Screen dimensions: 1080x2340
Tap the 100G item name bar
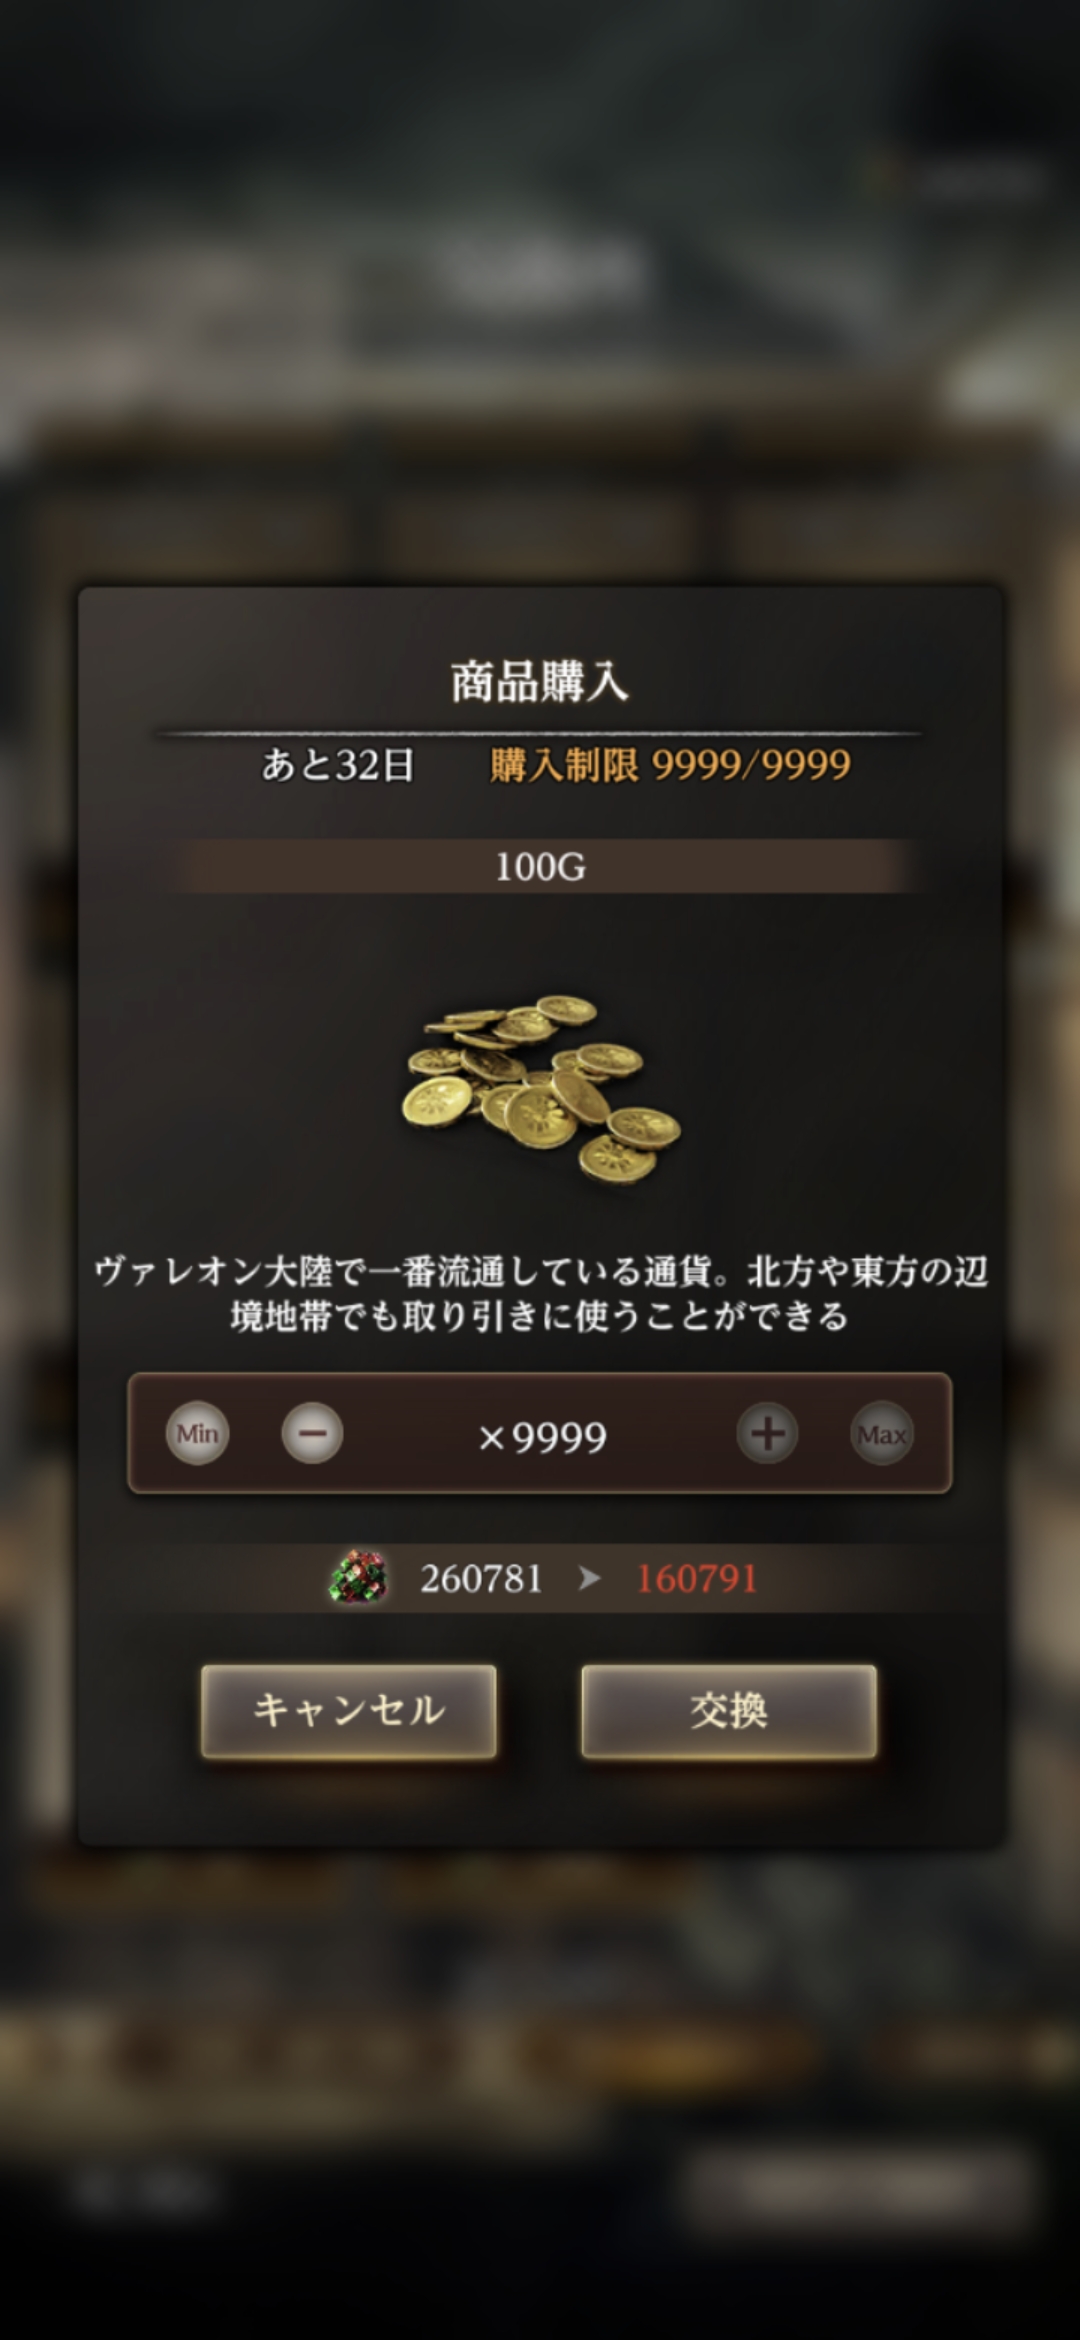click(540, 866)
